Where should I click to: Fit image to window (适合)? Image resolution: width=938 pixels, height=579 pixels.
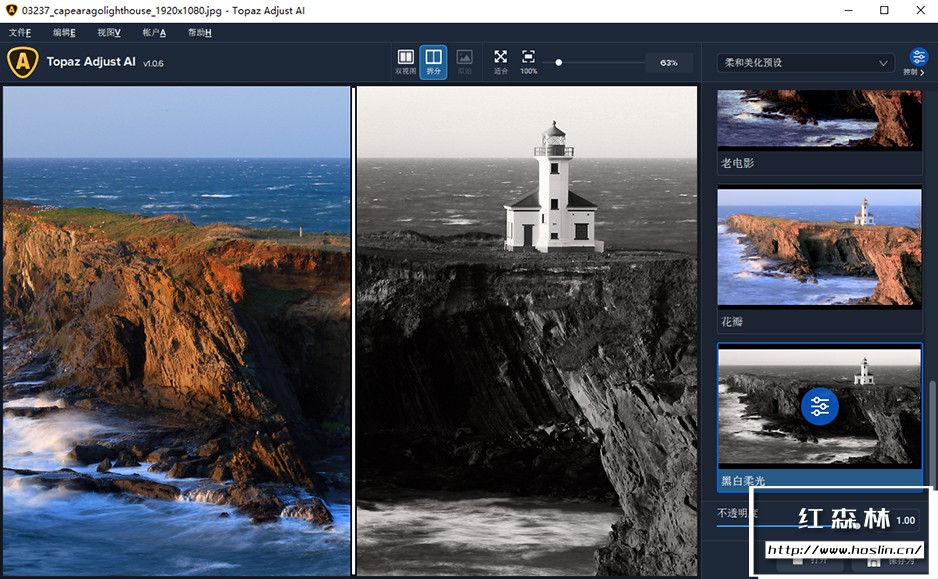tap(500, 62)
